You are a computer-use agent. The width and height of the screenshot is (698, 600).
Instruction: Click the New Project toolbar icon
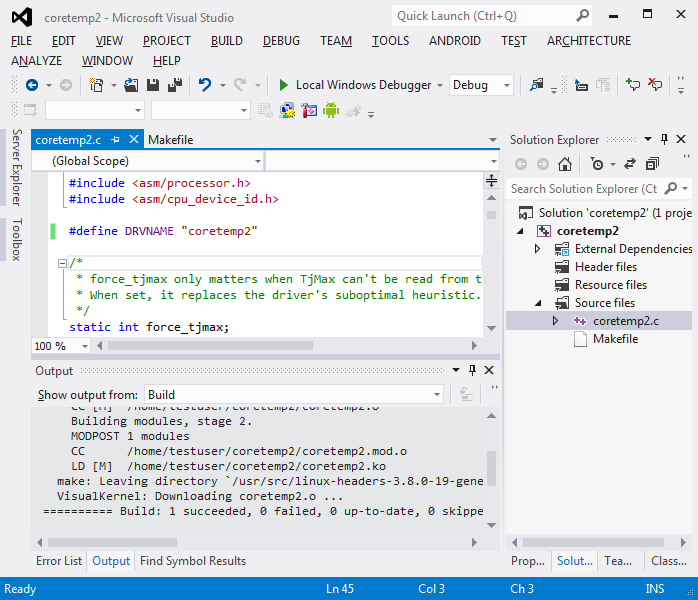(96, 85)
